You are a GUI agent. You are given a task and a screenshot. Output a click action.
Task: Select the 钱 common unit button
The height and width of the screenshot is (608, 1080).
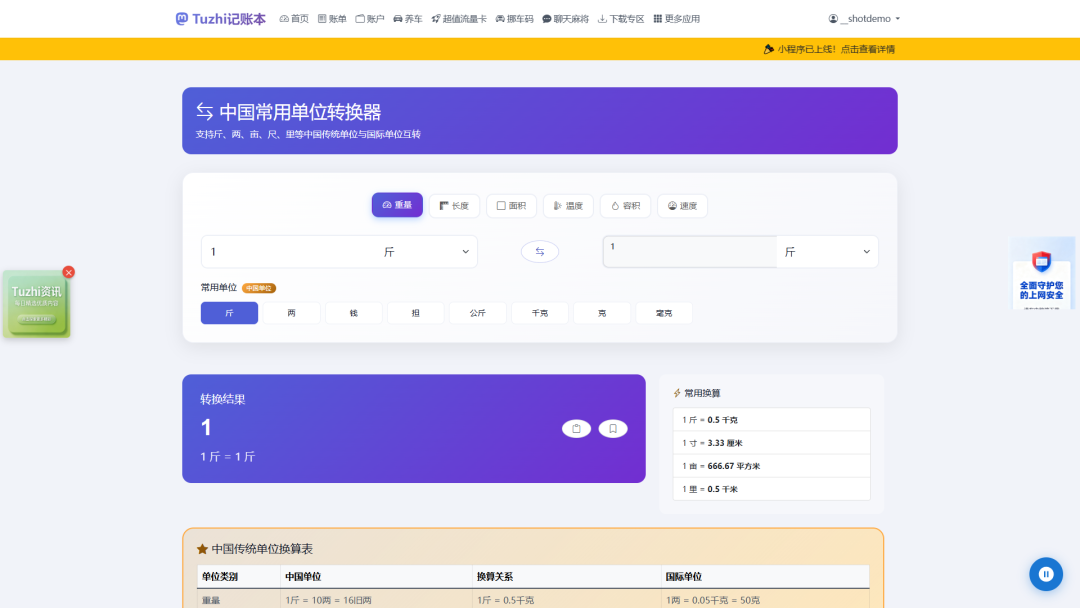pyautogui.click(x=353, y=313)
